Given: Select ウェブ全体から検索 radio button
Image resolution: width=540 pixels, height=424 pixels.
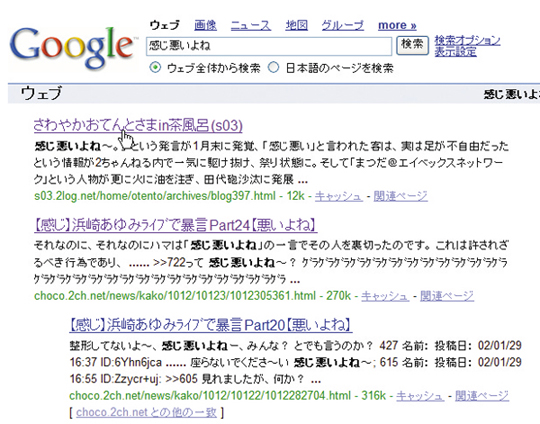Looking at the screenshot, I should coord(155,68).
